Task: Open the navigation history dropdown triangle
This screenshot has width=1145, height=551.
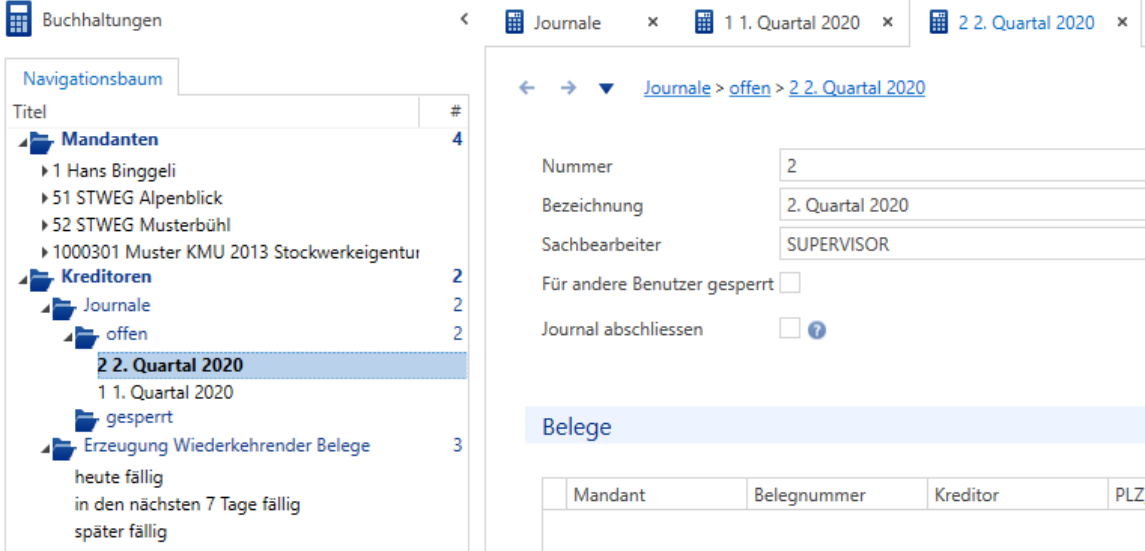Action: [606, 89]
